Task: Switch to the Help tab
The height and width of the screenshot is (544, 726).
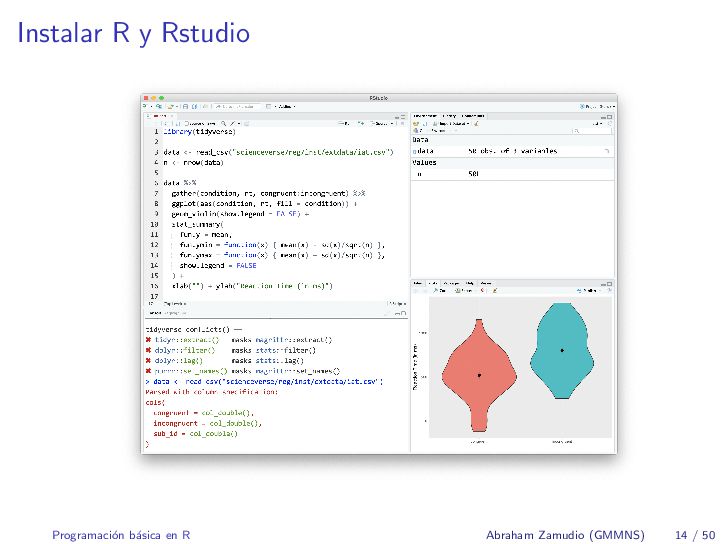Action: click(x=470, y=283)
